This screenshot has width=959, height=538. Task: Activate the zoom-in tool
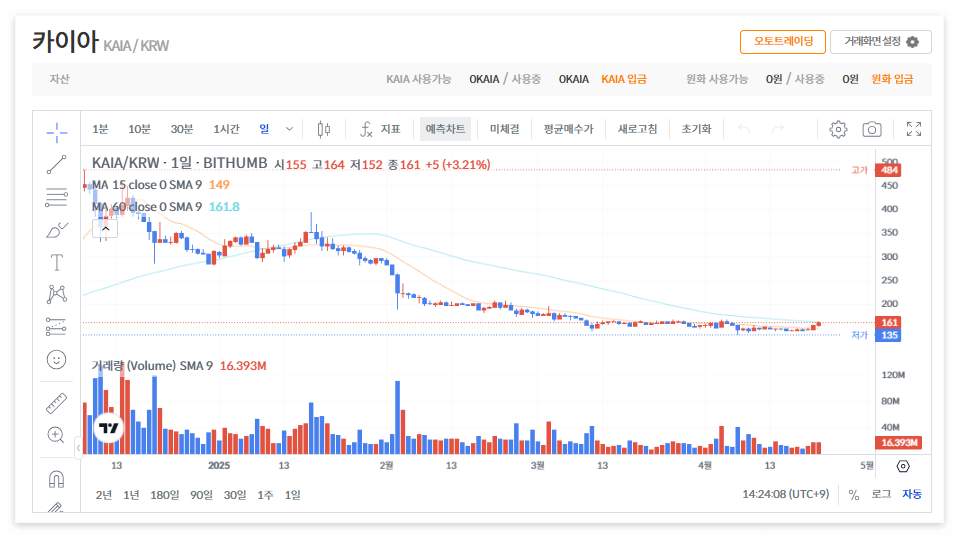(x=56, y=435)
